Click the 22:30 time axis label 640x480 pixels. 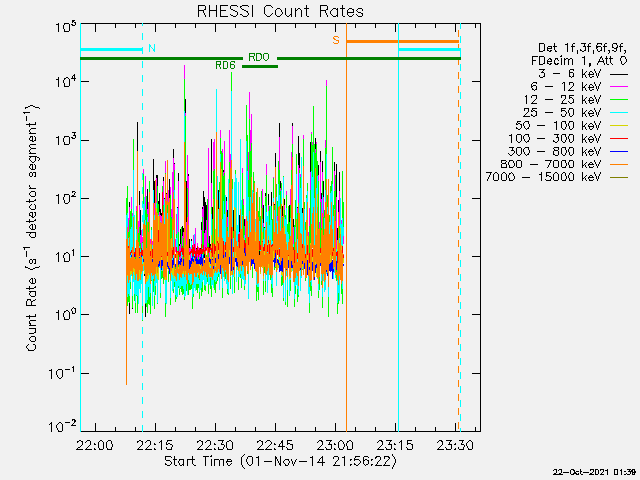pos(215,445)
